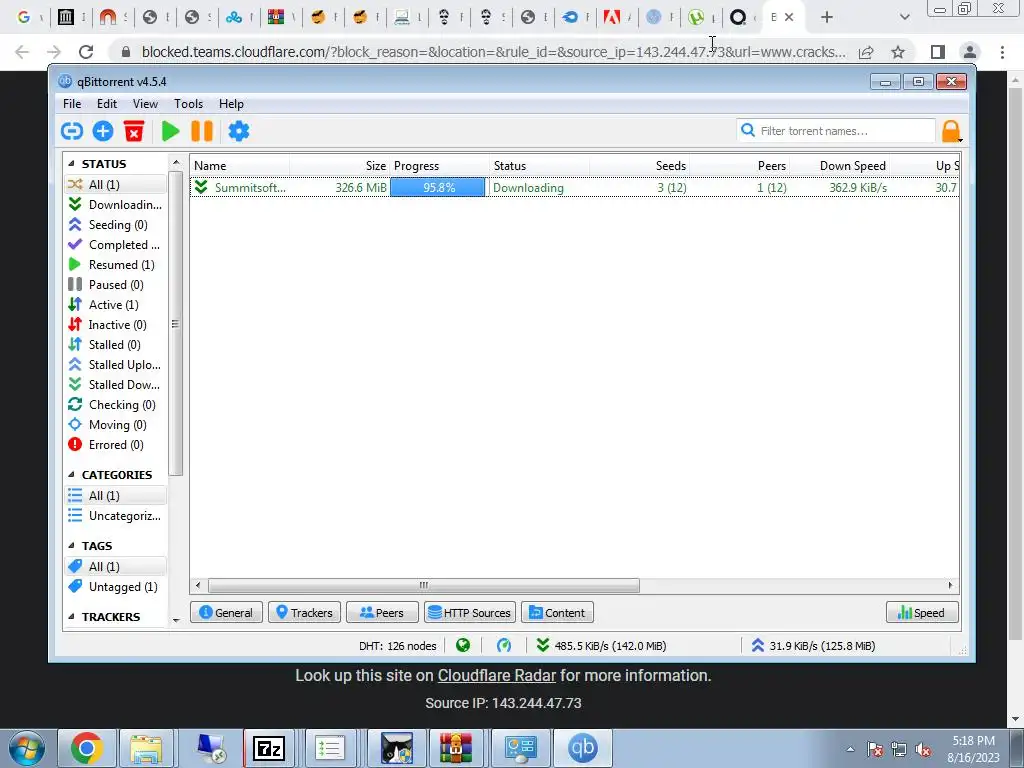Screen dimensions: 1024x768
Task: Open the Chrome tab search chevron
Action: [904, 17]
